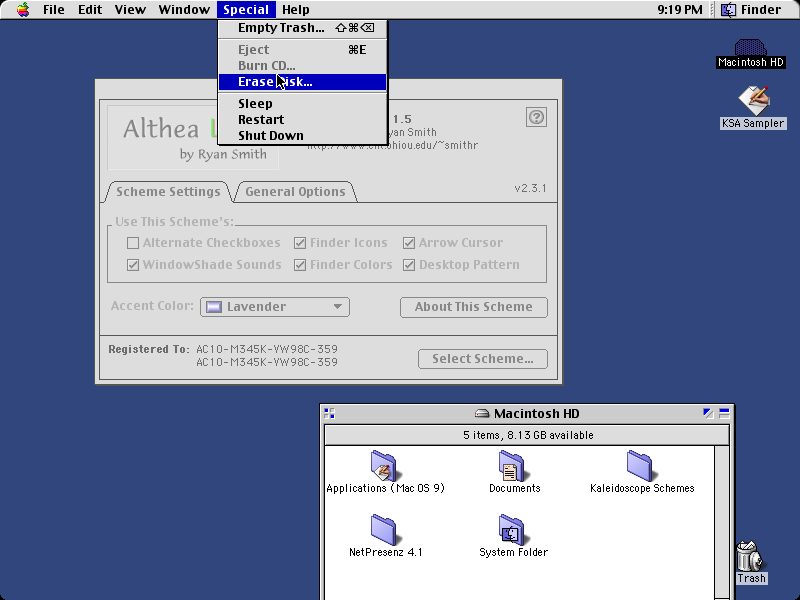Open the View menu

point(130,10)
